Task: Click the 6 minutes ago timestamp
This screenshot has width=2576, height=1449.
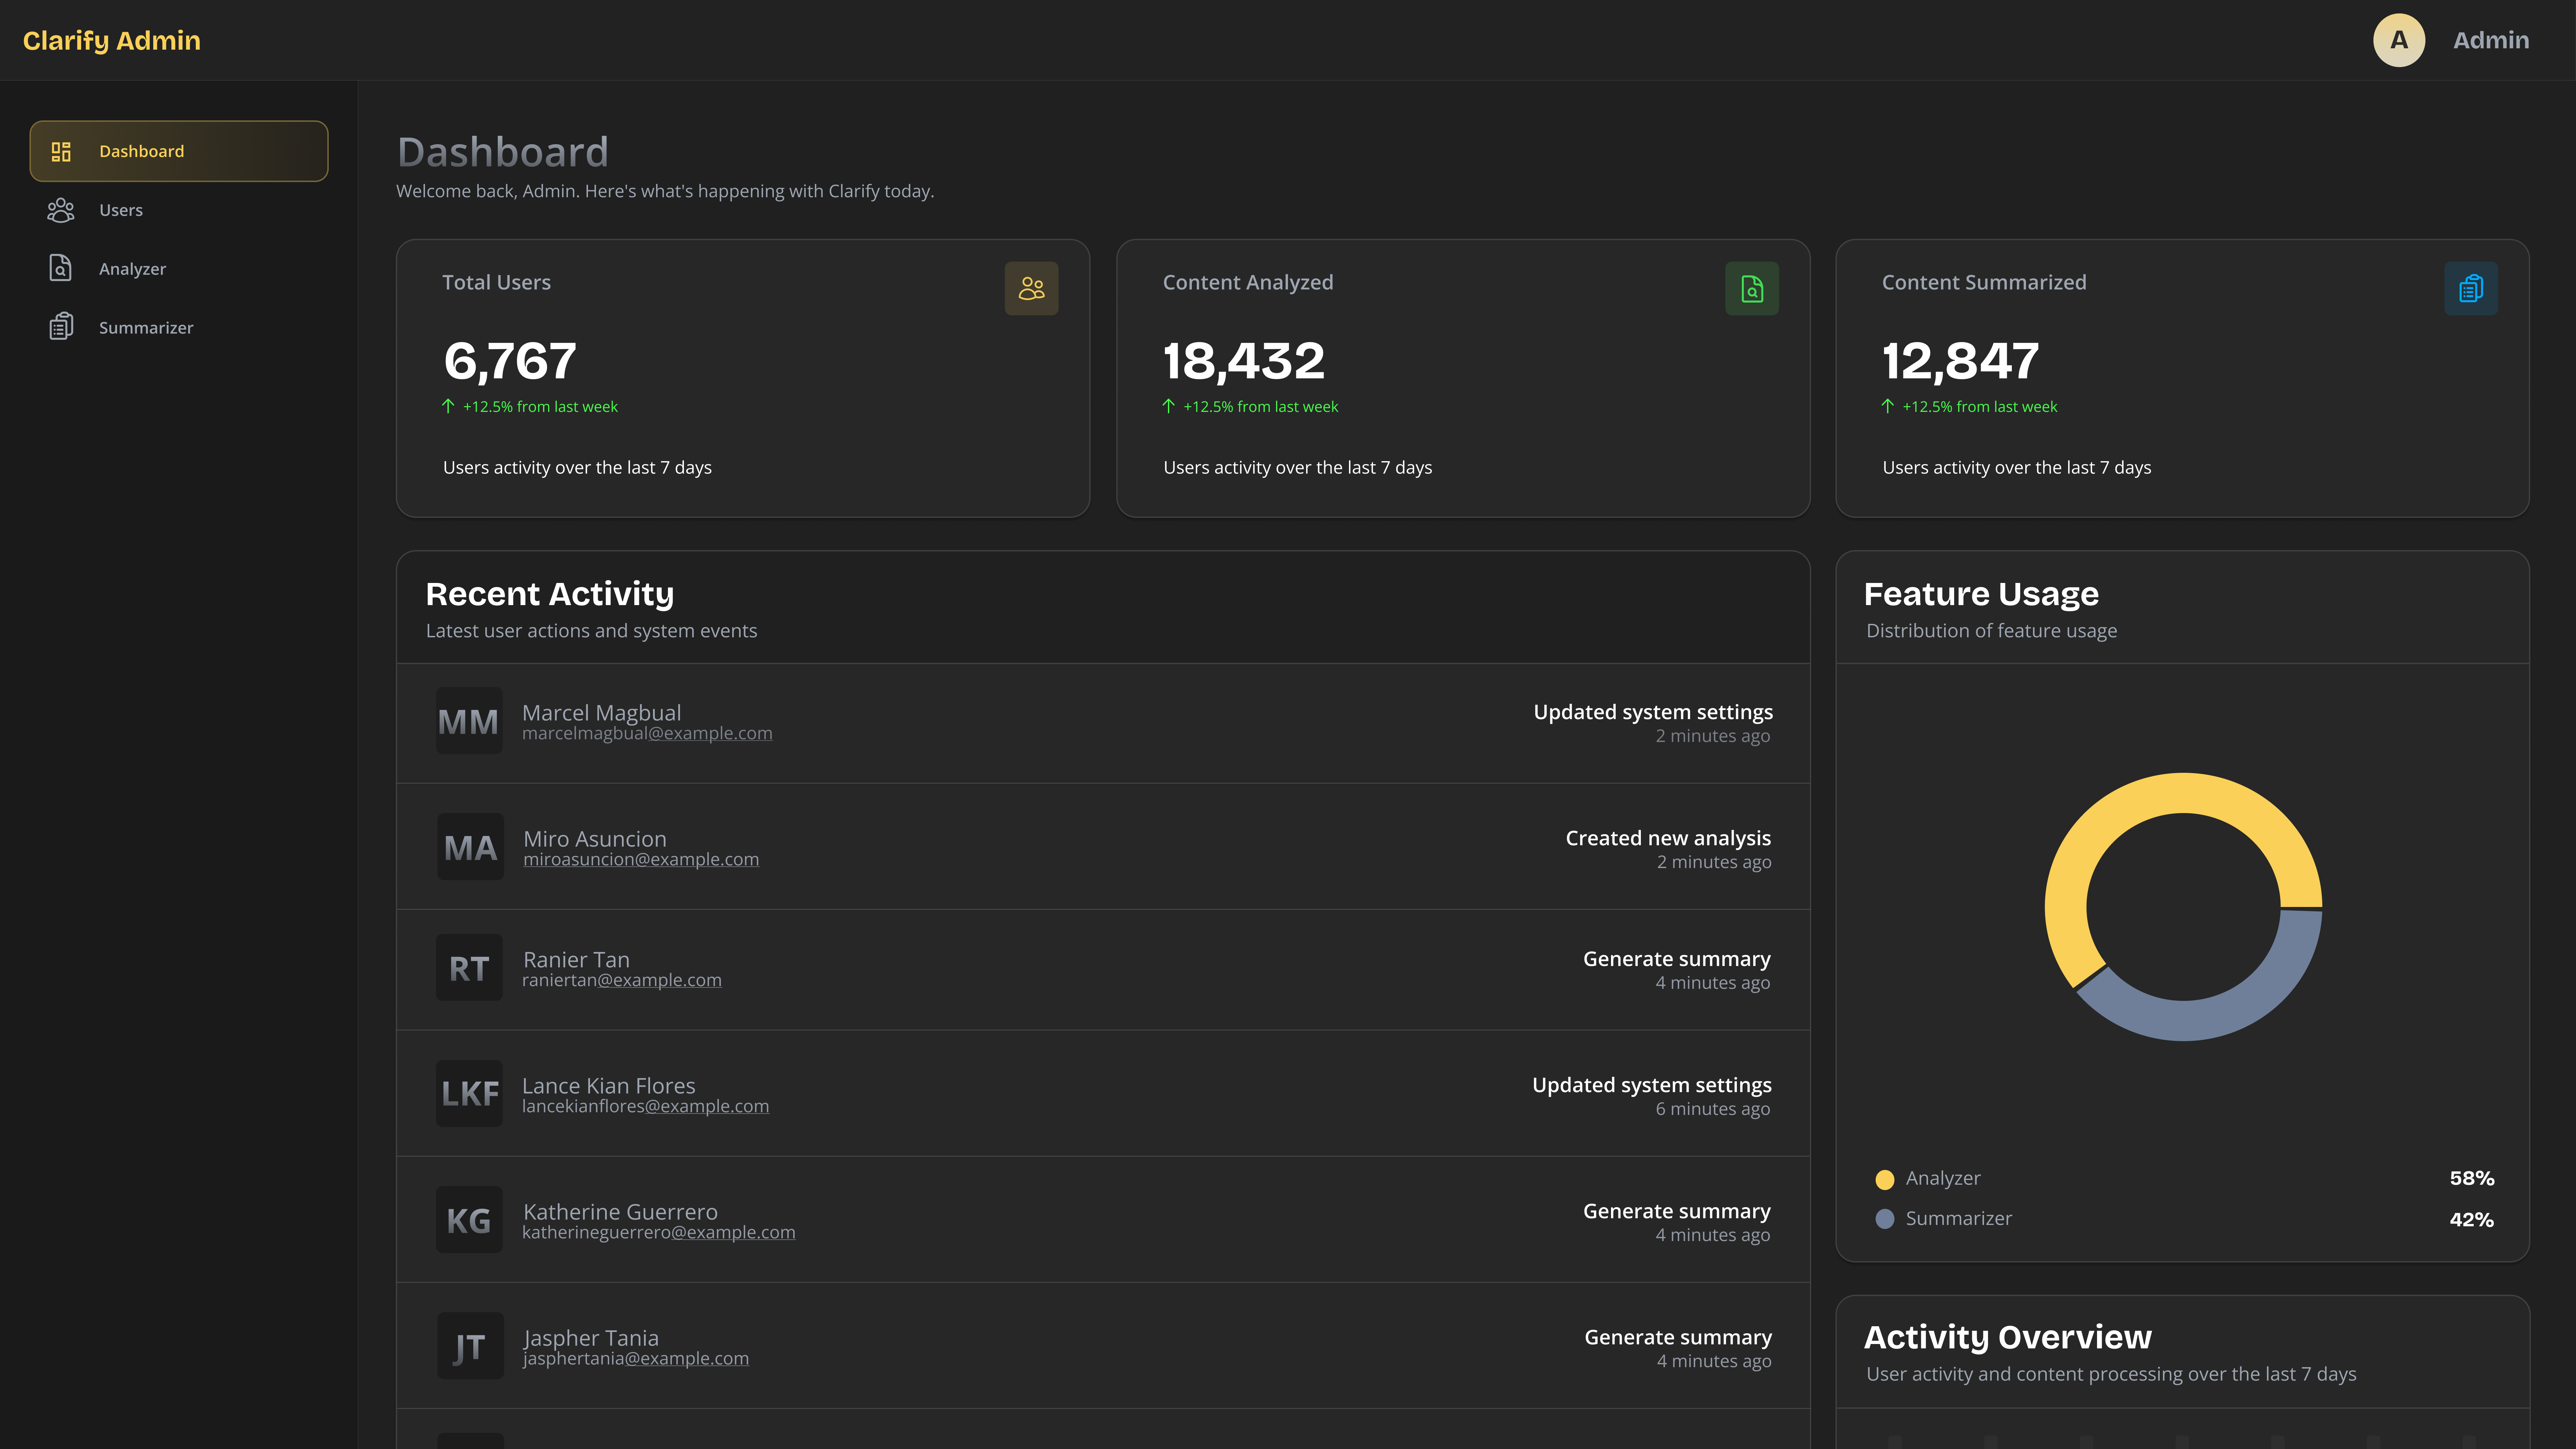Action: [1713, 1109]
